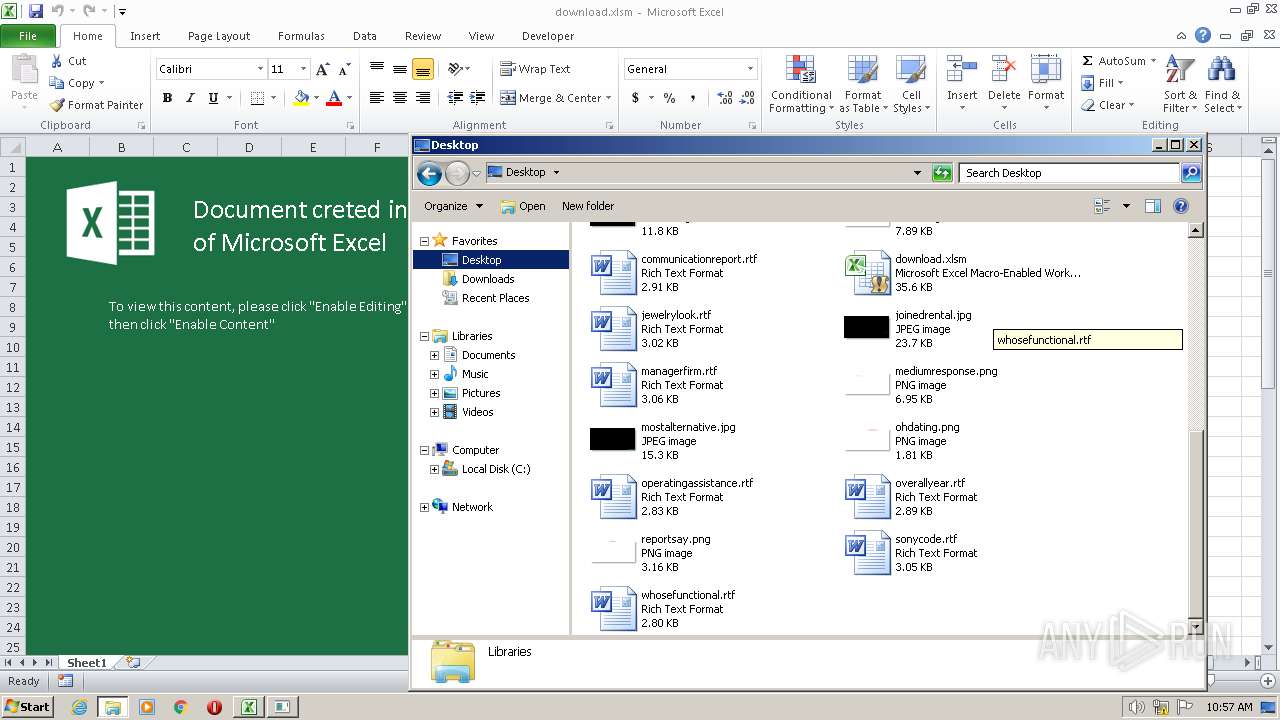Expand the Local Disk (C:) node
Screen dimensions: 1280x720
(434, 469)
